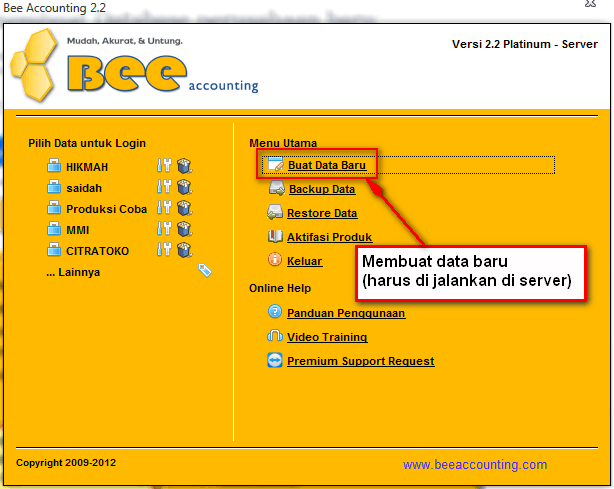
Task: Visit the www.beeaccounting.com website link
Action: [475, 465]
